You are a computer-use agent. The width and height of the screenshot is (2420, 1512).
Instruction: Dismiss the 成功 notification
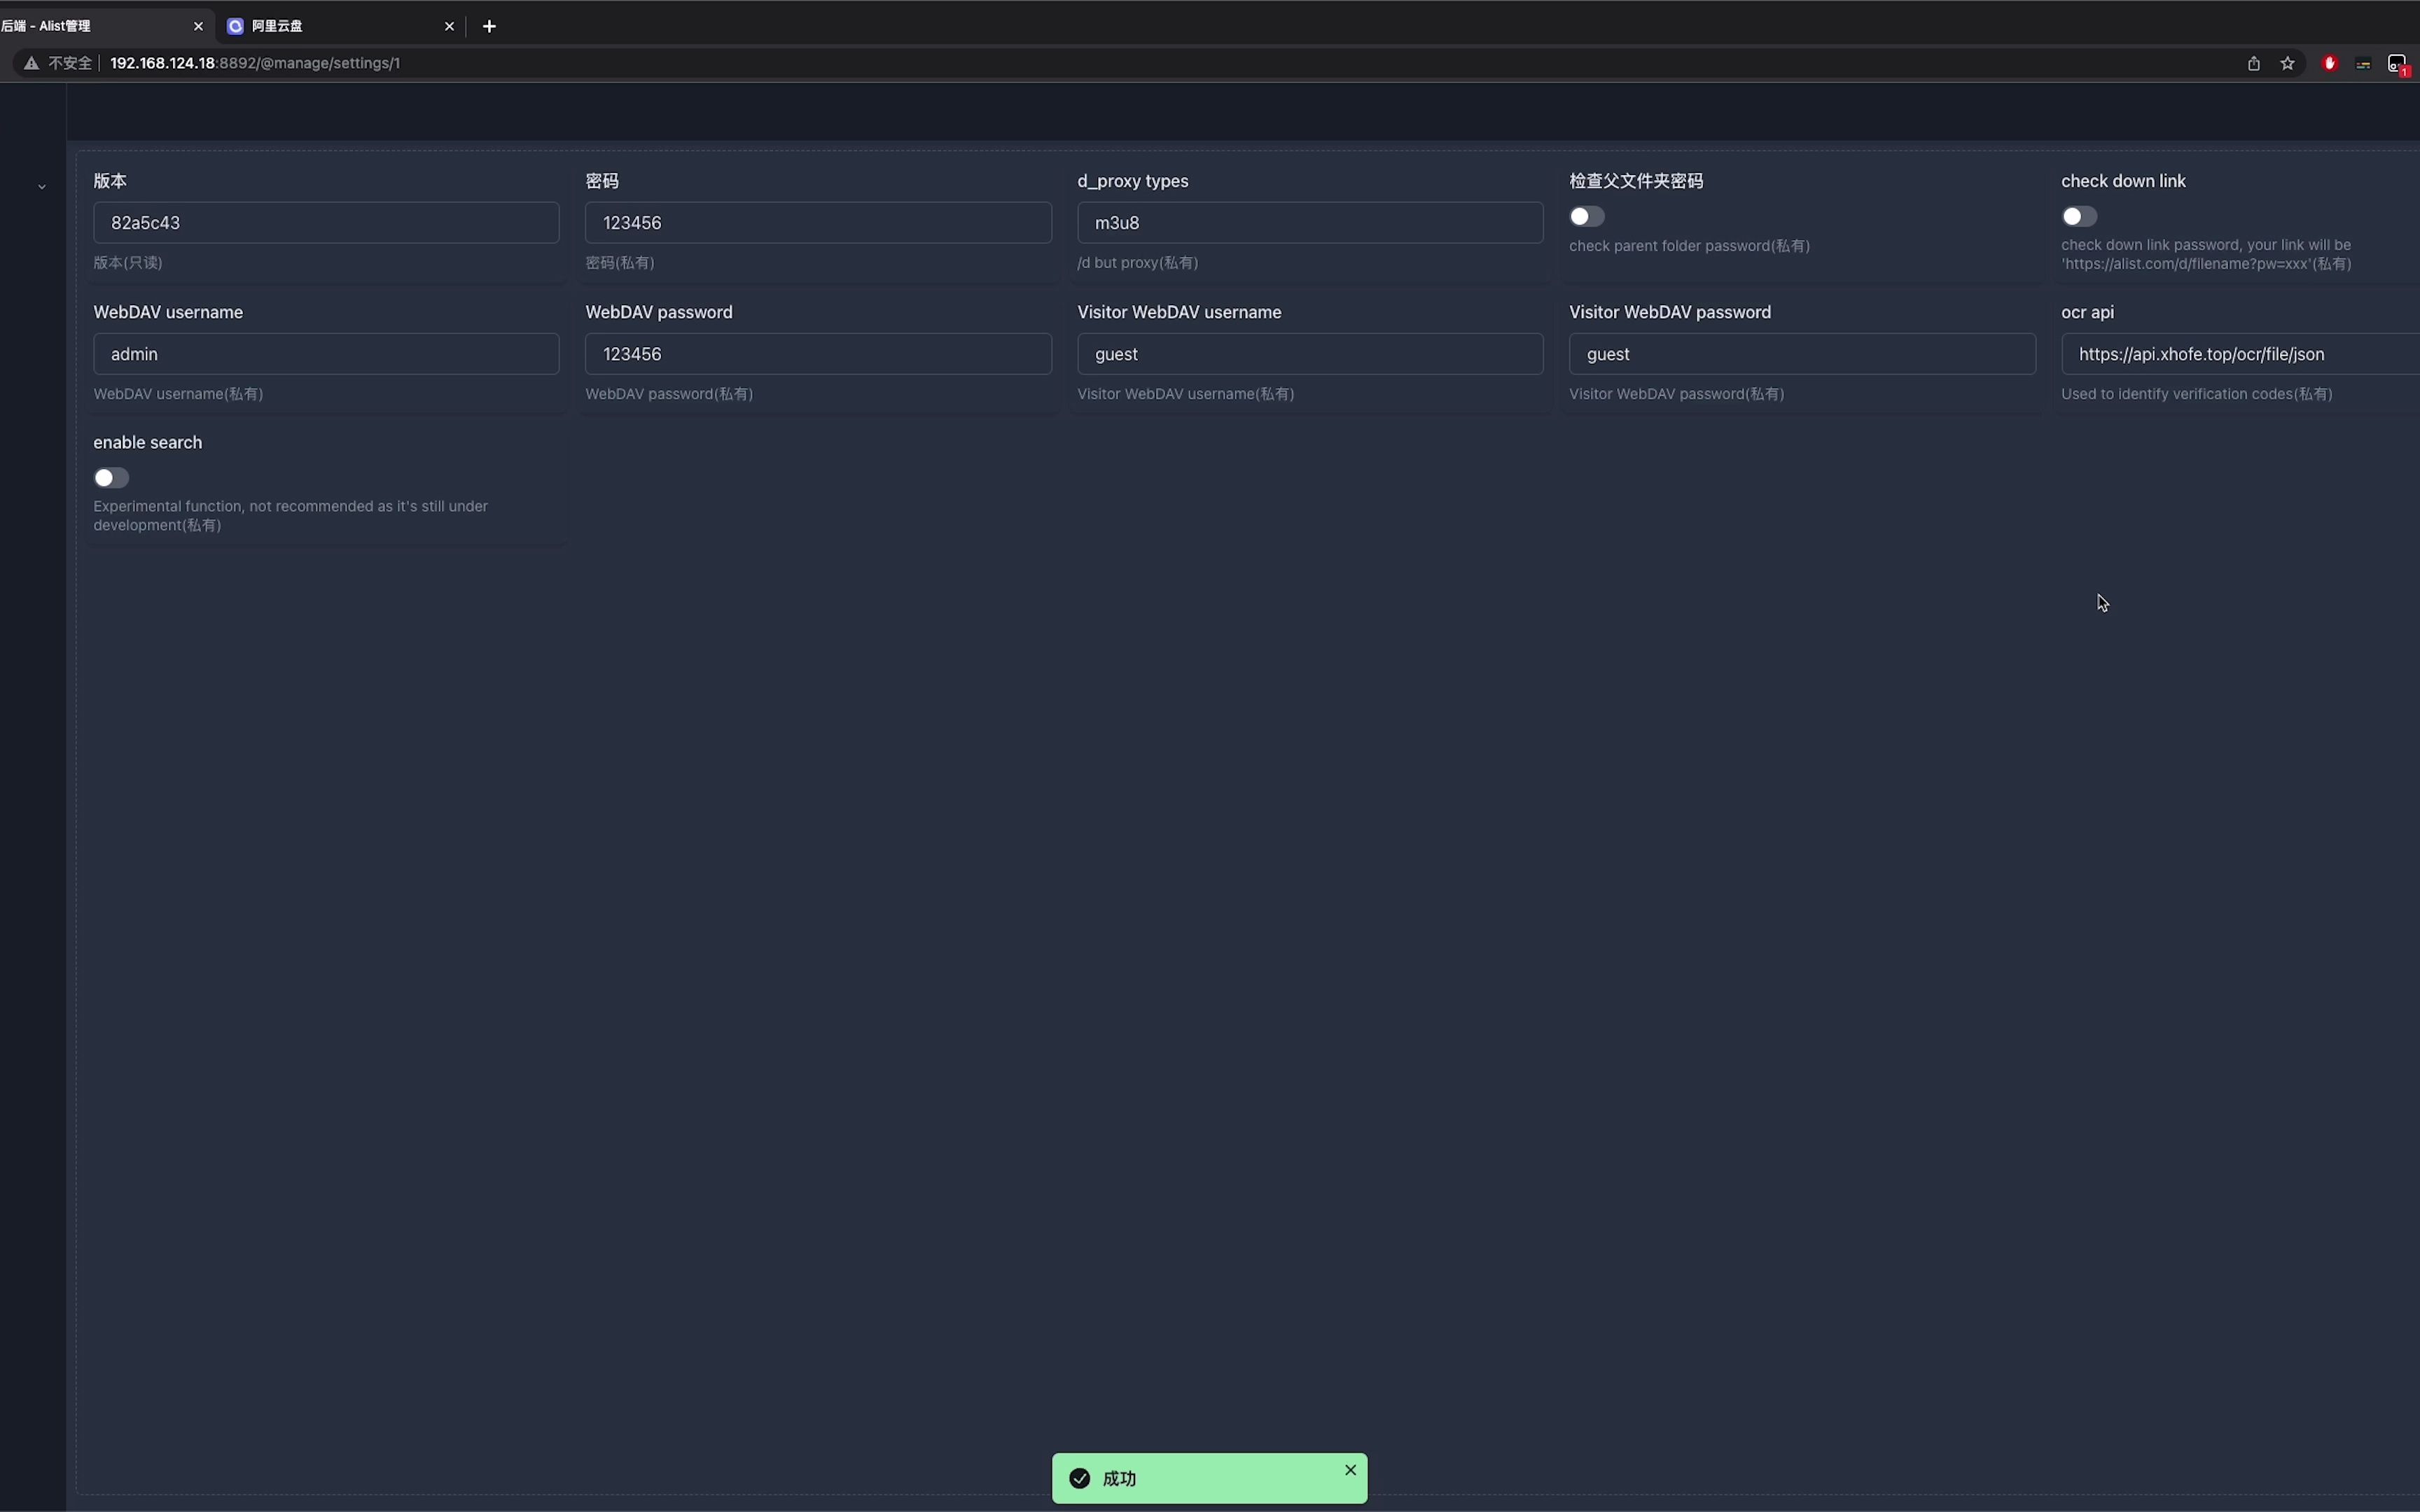[1350, 1470]
